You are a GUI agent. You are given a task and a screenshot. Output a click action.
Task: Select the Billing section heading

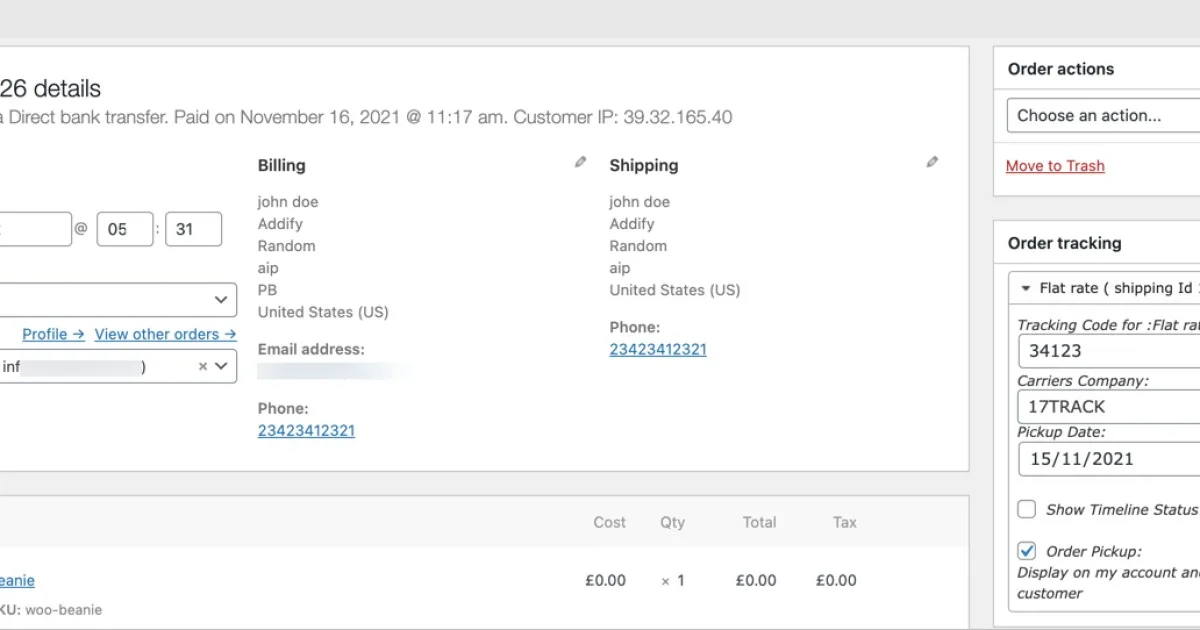coord(282,165)
